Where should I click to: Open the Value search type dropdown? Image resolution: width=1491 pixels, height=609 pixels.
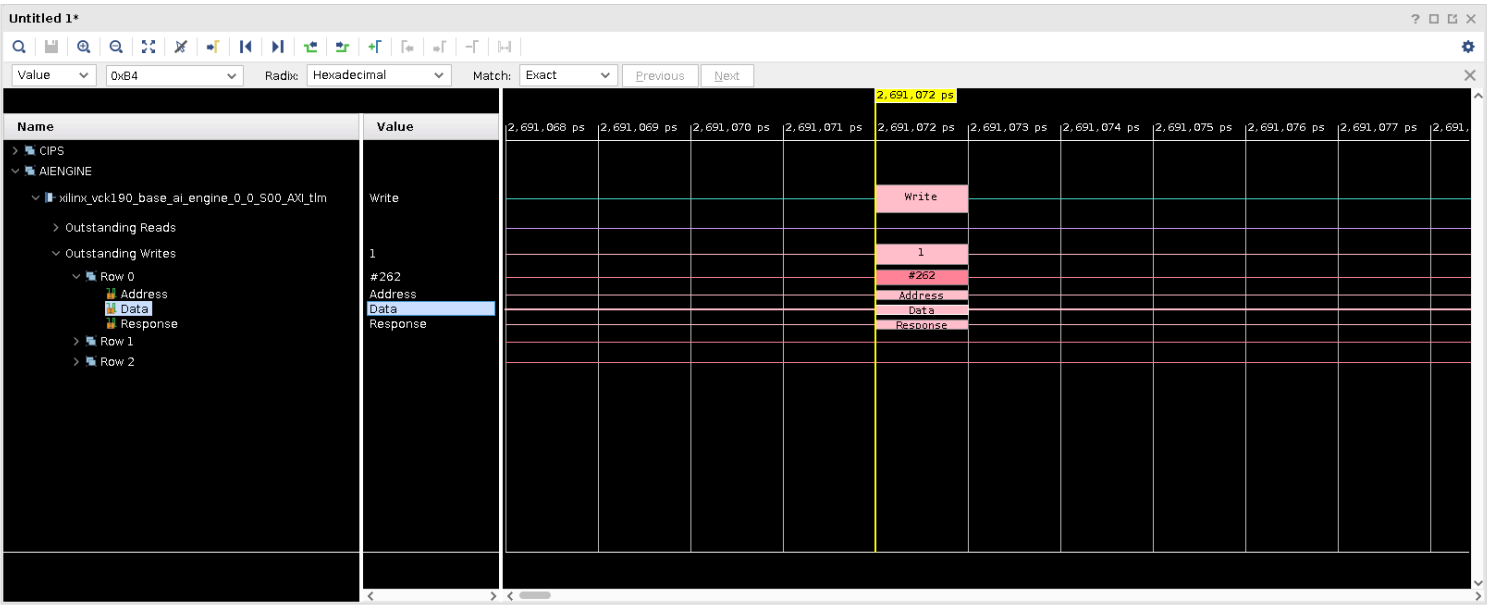[54, 75]
